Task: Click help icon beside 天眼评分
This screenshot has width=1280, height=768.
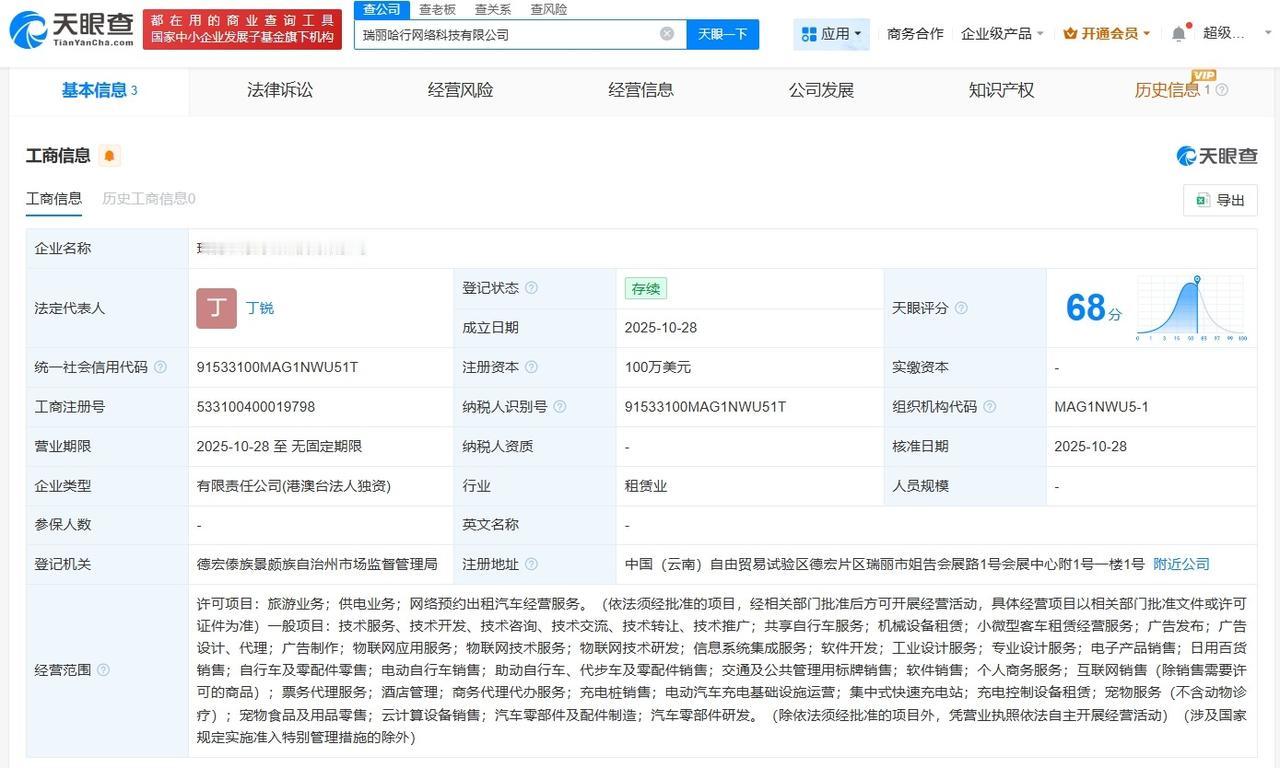Action: click(961, 308)
